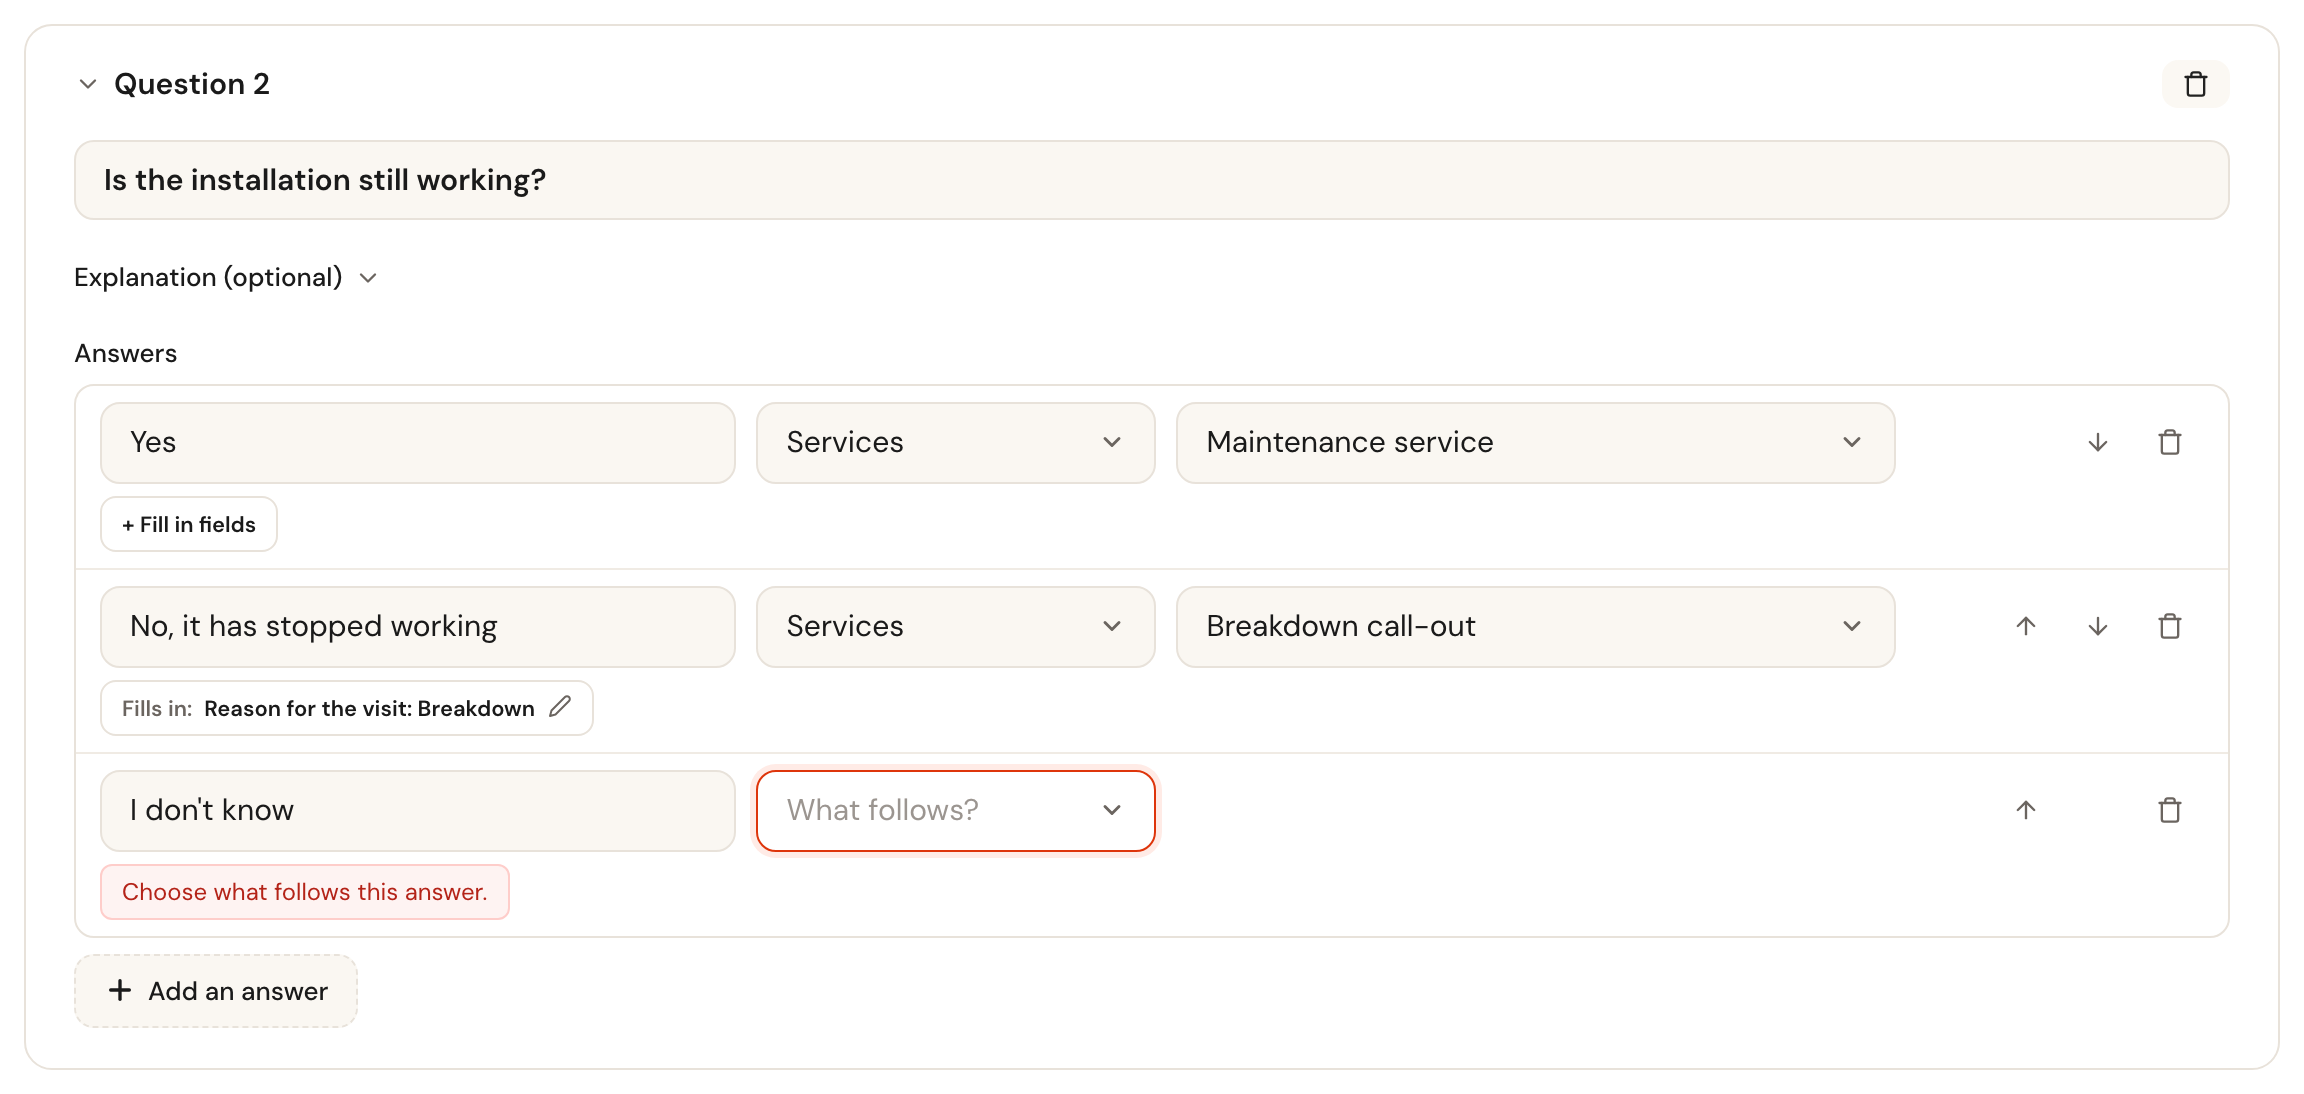Collapse Question 2 with the chevron
Image resolution: width=2304 pixels, height=1094 pixels.
pyautogui.click(x=88, y=84)
